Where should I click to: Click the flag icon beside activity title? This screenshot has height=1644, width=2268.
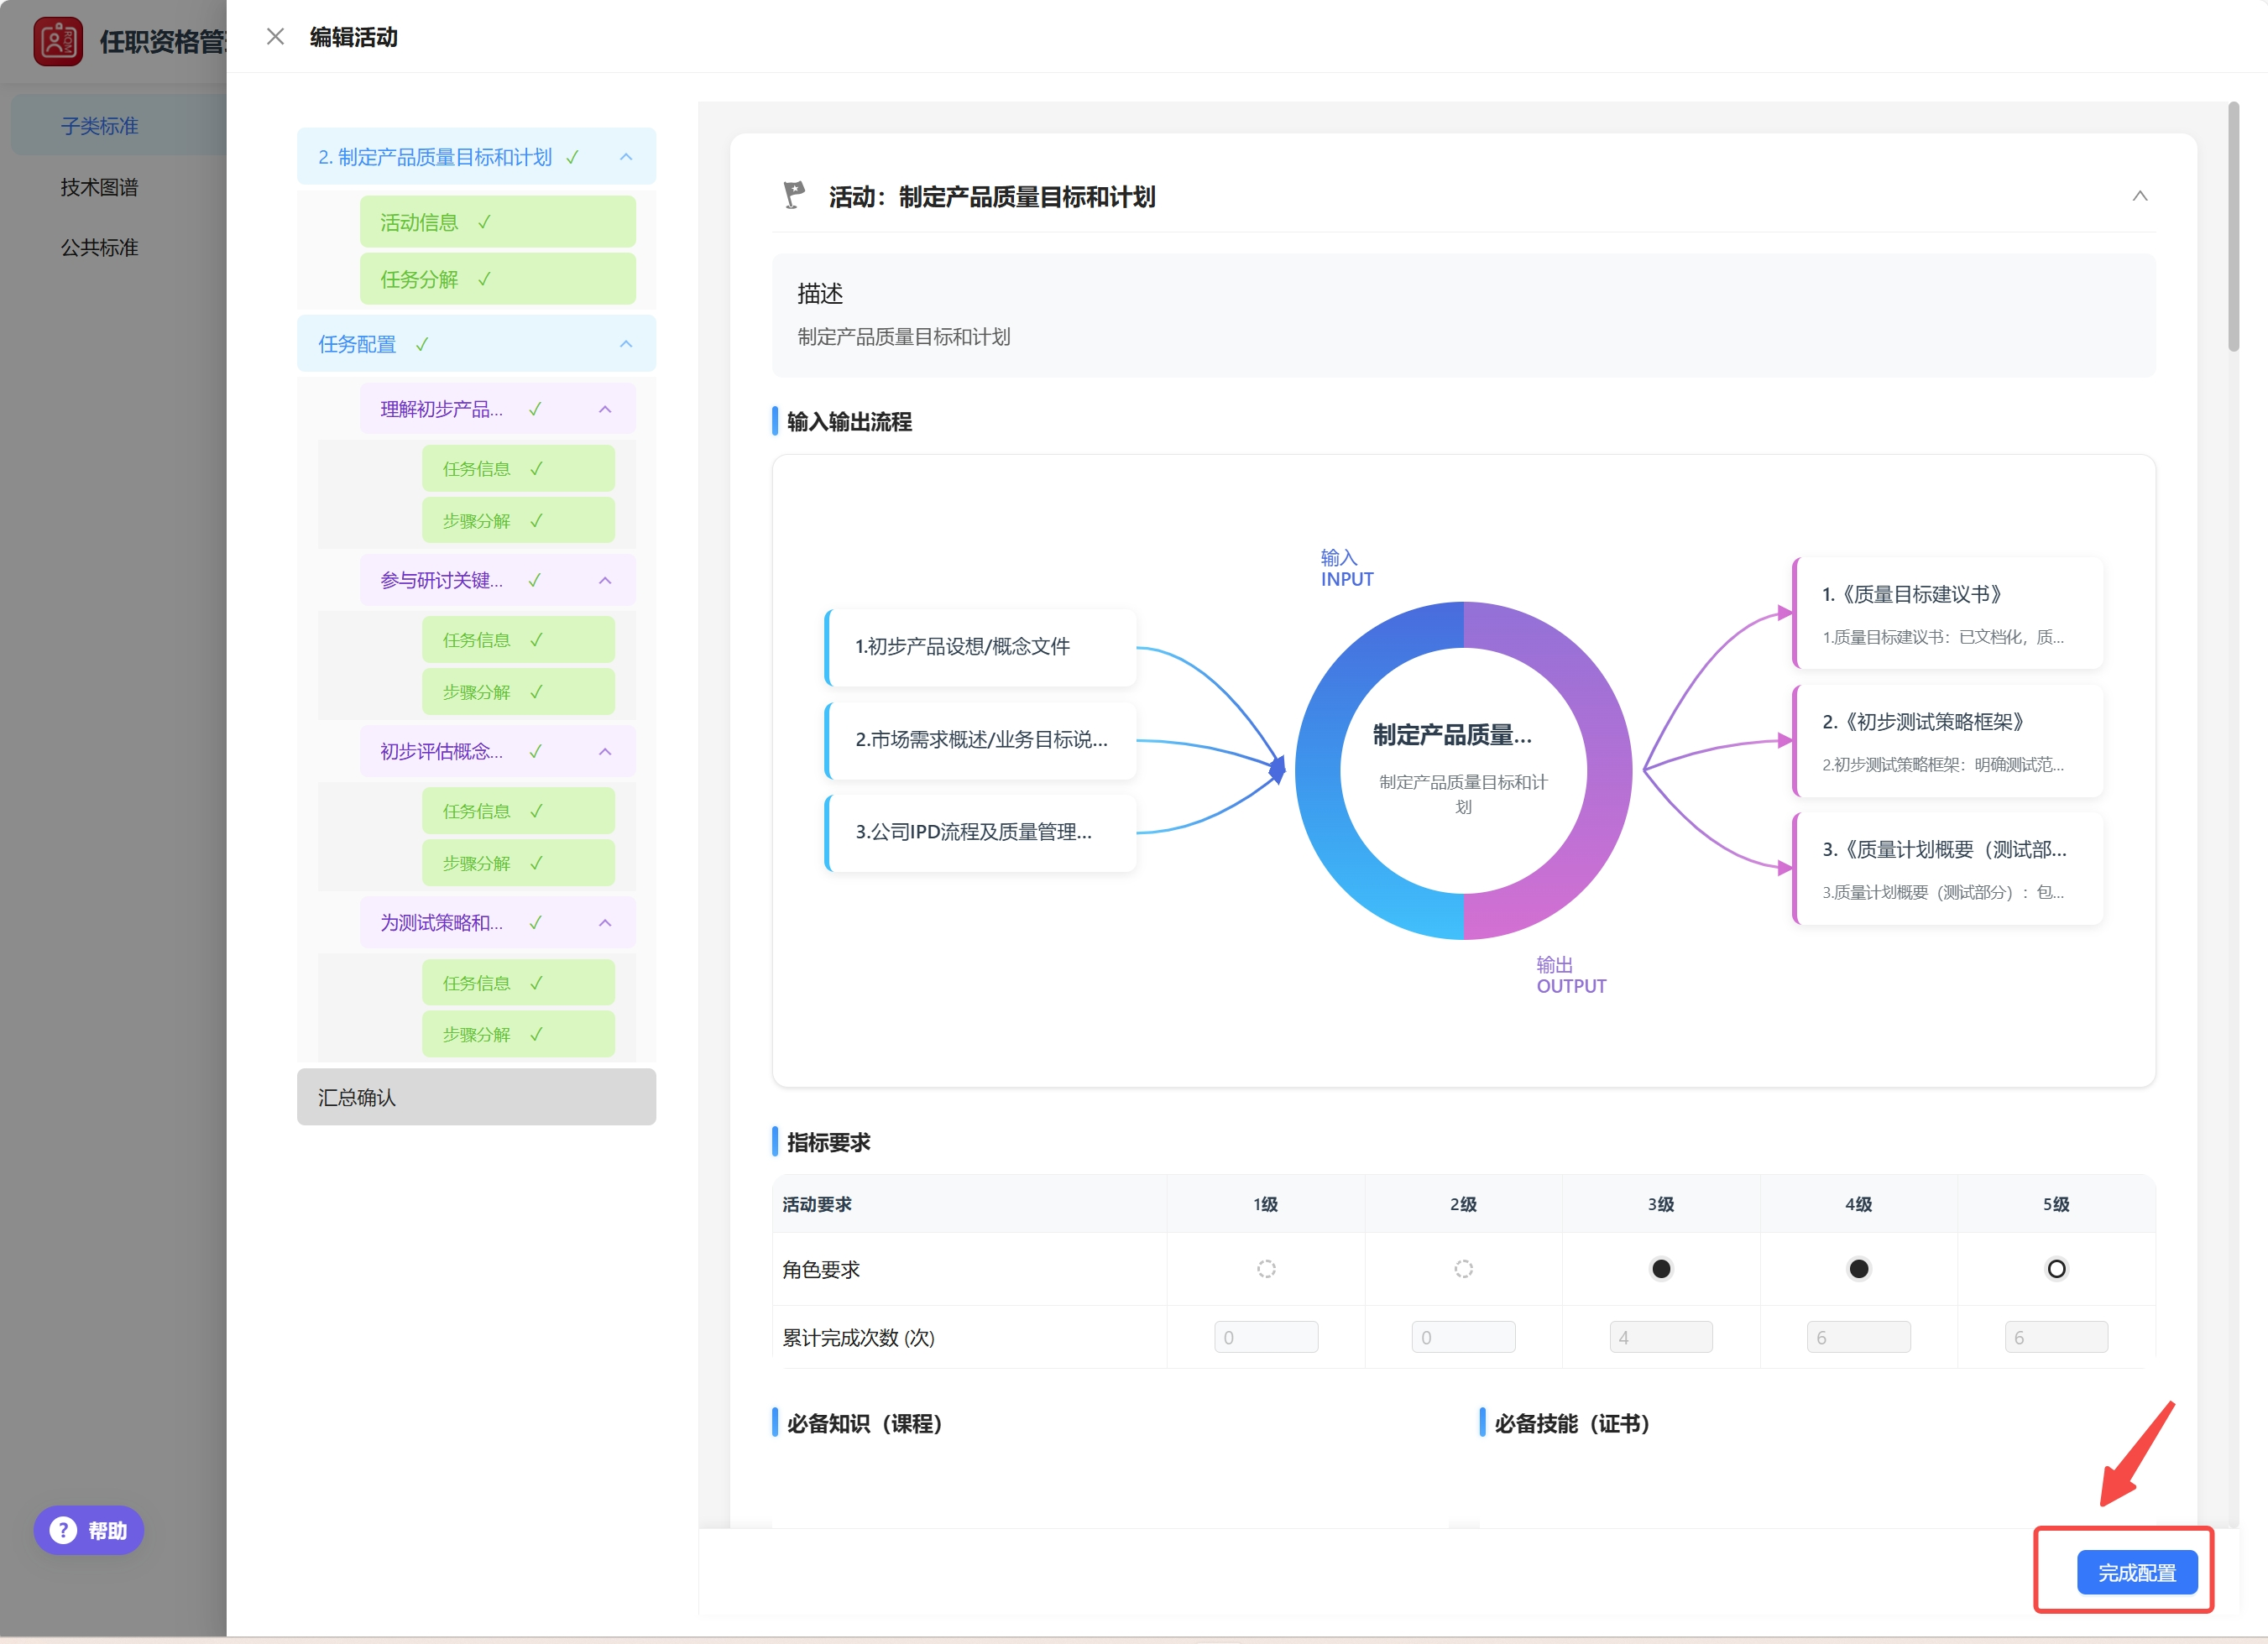click(794, 195)
